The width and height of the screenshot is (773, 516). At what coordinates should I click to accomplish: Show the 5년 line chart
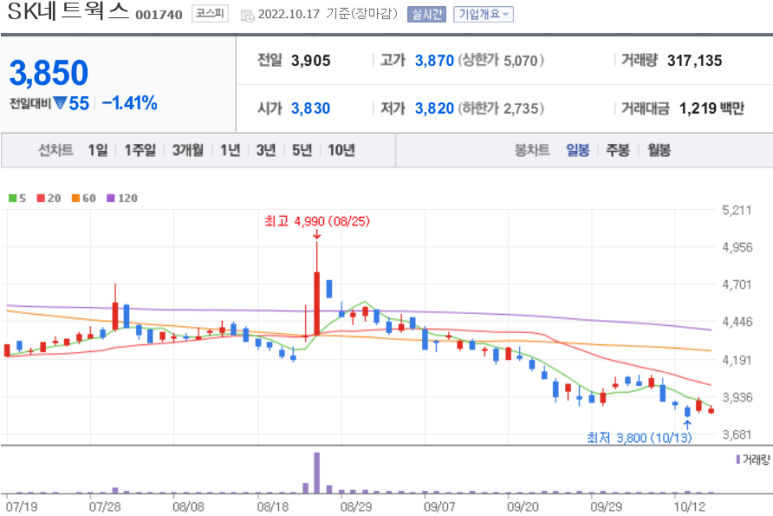302,150
